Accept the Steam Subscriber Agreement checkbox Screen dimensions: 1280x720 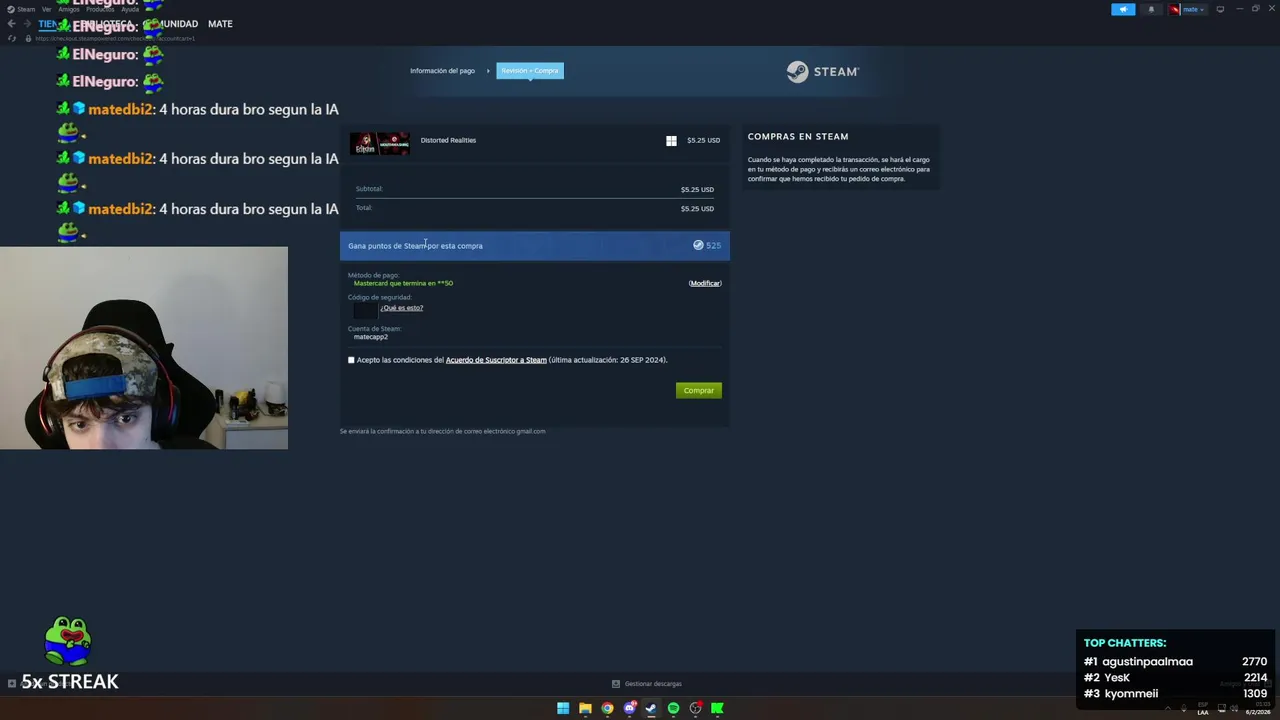pyautogui.click(x=351, y=360)
